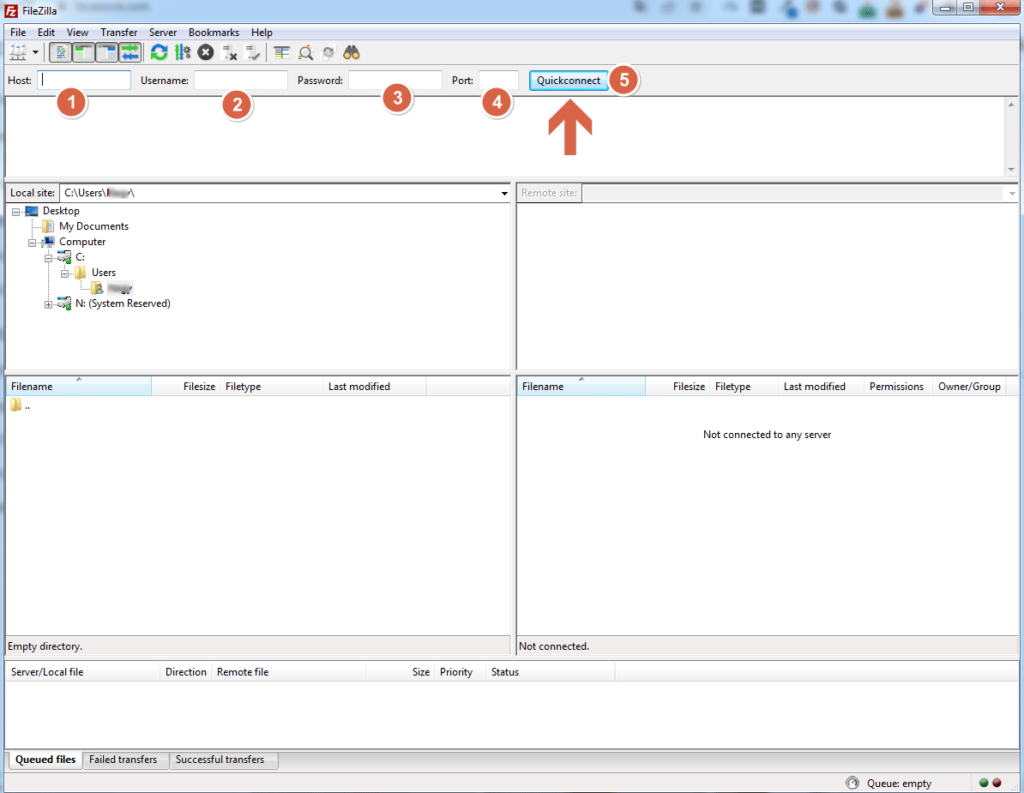Screen dimensions: 1024x793
Task: Cancel the current operation
Action: coord(206,52)
